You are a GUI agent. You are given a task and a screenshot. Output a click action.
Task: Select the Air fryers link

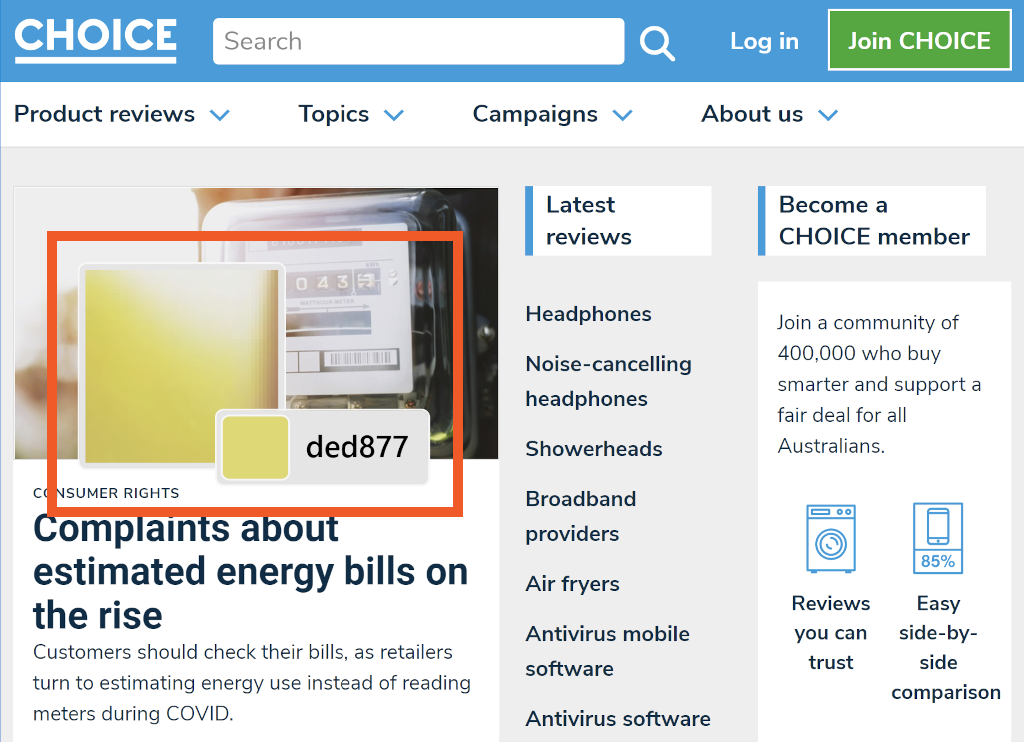pyautogui.click(x=572, y=584)
